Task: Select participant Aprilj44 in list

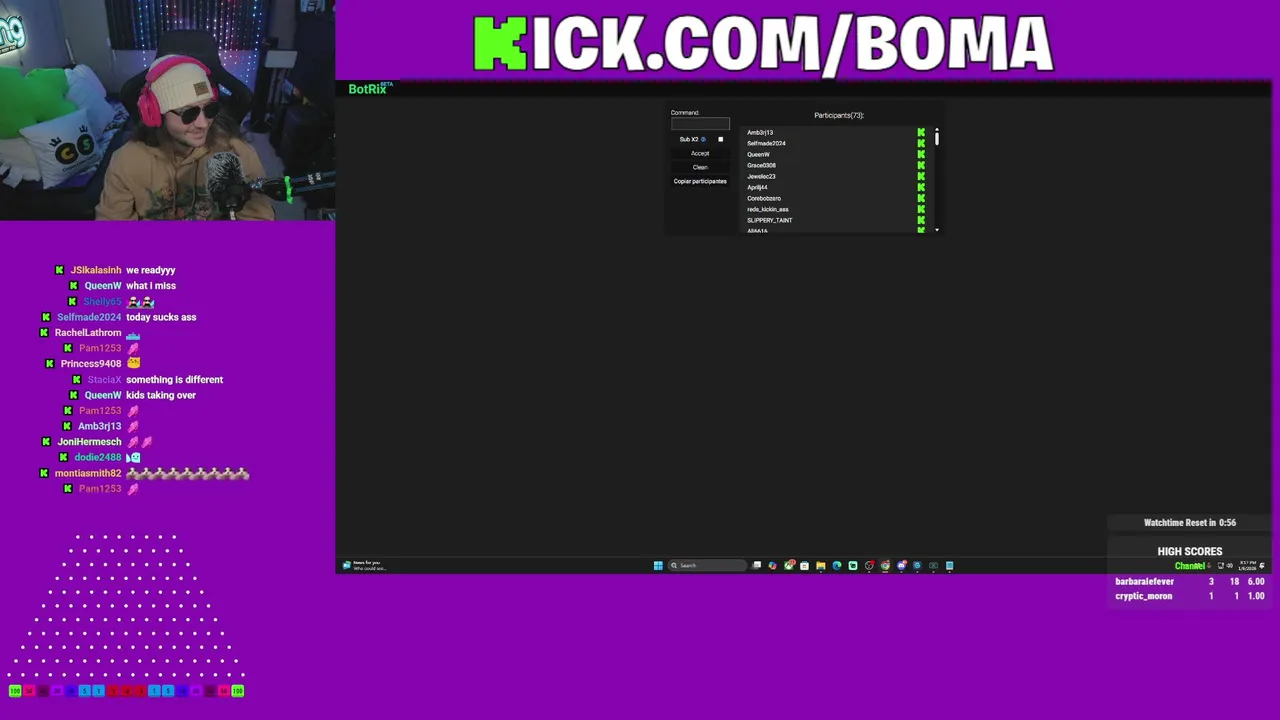Action: (757, 187)
